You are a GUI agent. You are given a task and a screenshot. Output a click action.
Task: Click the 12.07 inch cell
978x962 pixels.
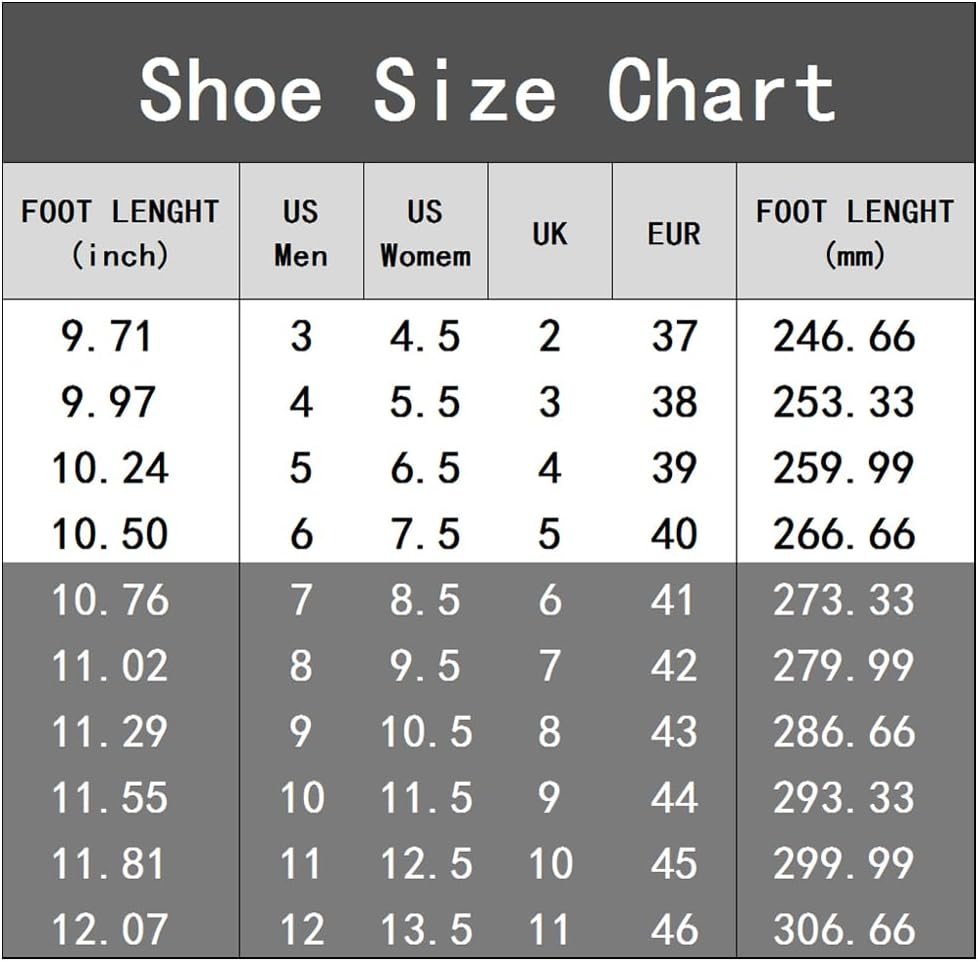pos(110,930)
